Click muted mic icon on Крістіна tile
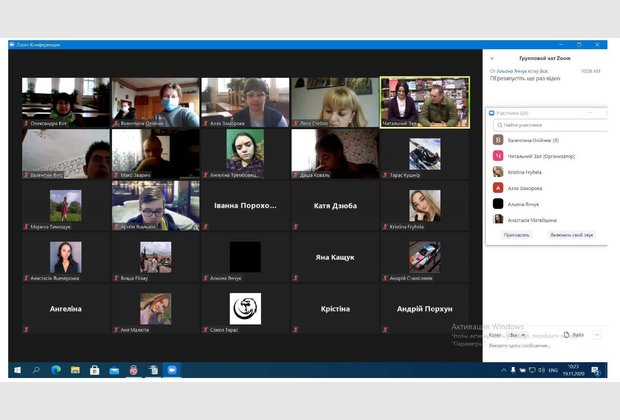This screenshot has width=620, height=420. click(x=296, y=329)
